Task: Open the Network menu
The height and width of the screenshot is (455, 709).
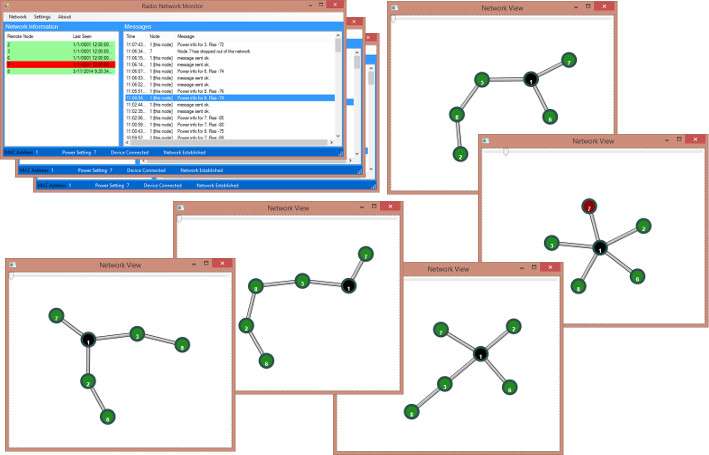Action: 16,17
